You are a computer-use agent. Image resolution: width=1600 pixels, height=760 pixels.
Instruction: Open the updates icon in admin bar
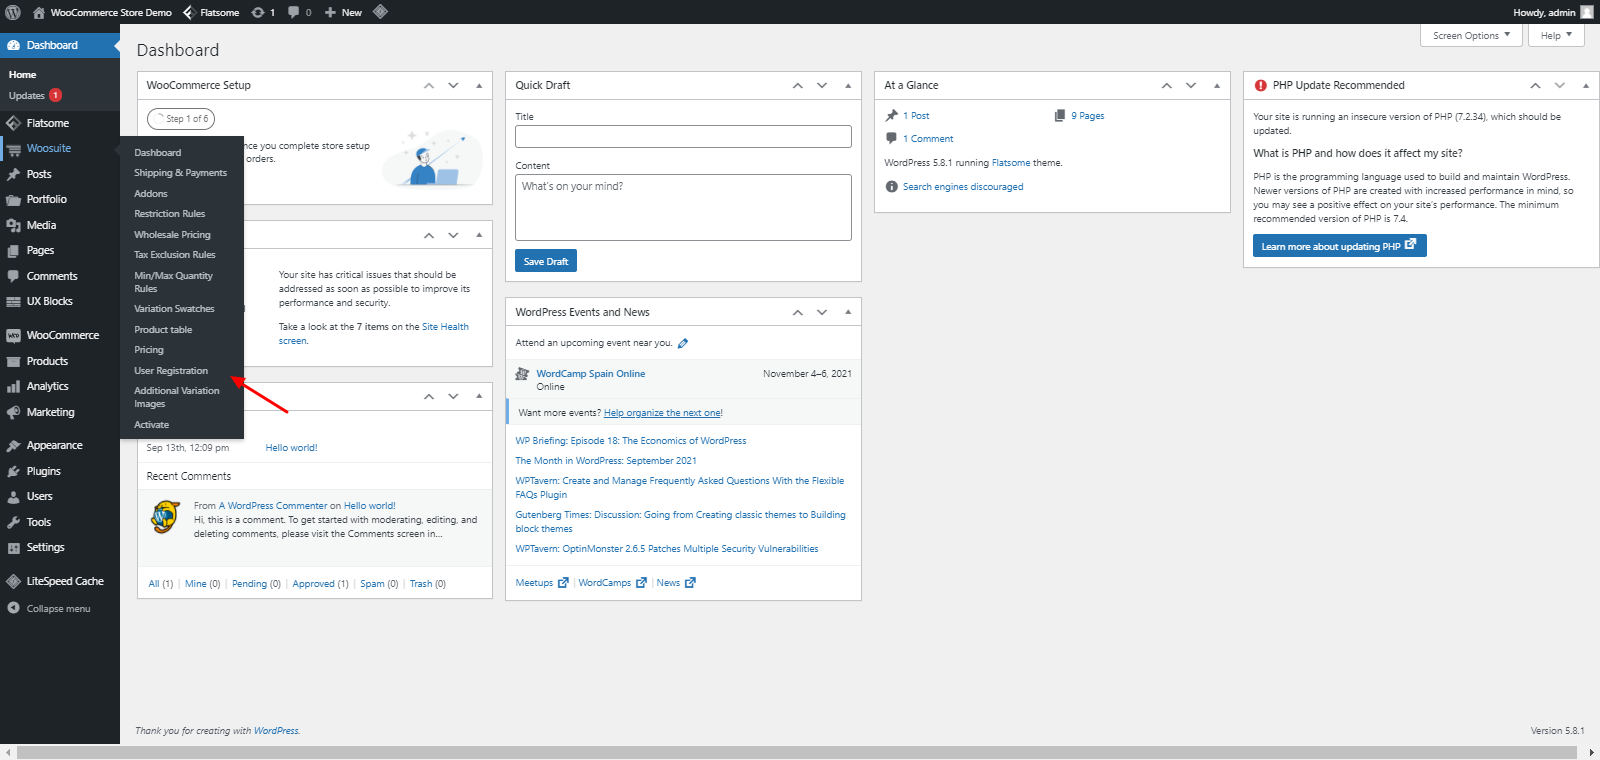coord(263,12)
